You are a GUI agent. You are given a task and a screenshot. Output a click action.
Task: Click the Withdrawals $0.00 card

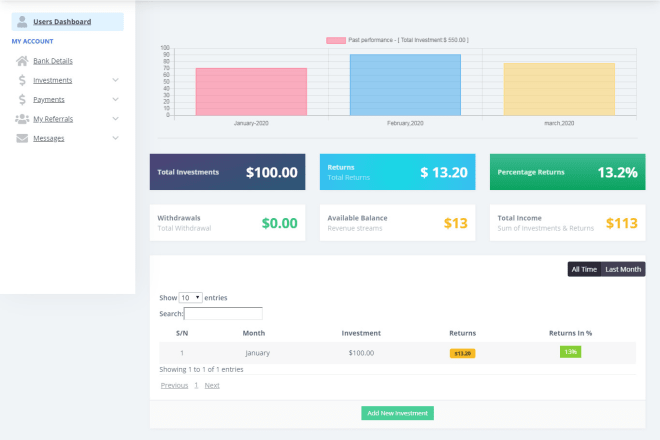point(227,223)
